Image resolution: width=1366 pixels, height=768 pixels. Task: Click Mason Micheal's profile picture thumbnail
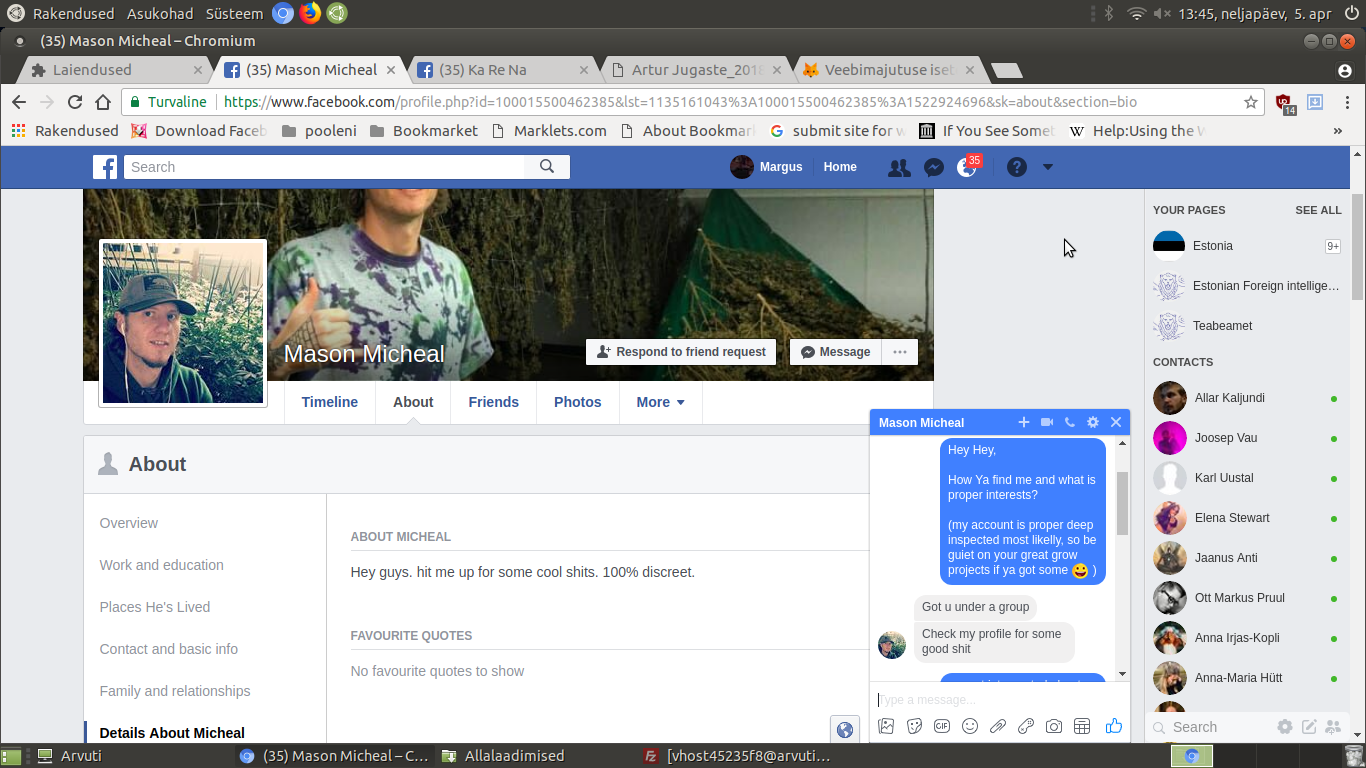(183, 323)
